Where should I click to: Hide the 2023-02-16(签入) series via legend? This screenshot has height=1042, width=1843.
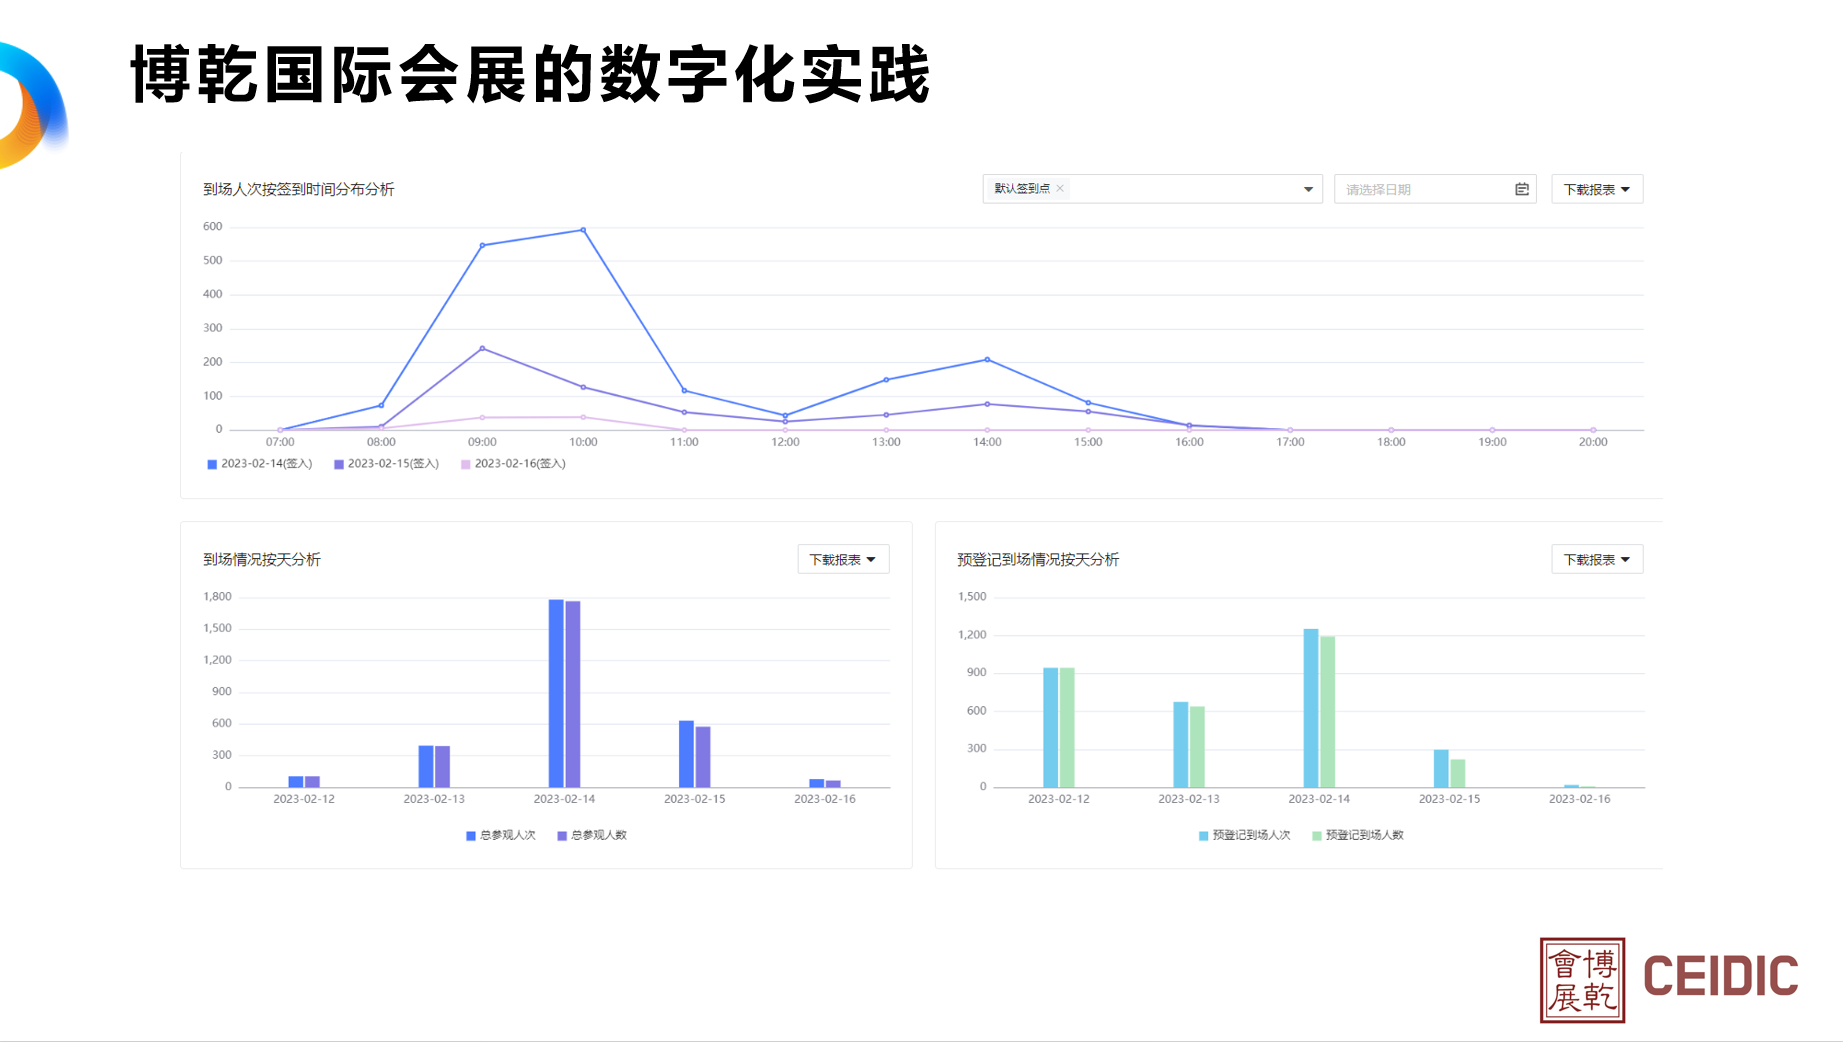pos(519,463)
